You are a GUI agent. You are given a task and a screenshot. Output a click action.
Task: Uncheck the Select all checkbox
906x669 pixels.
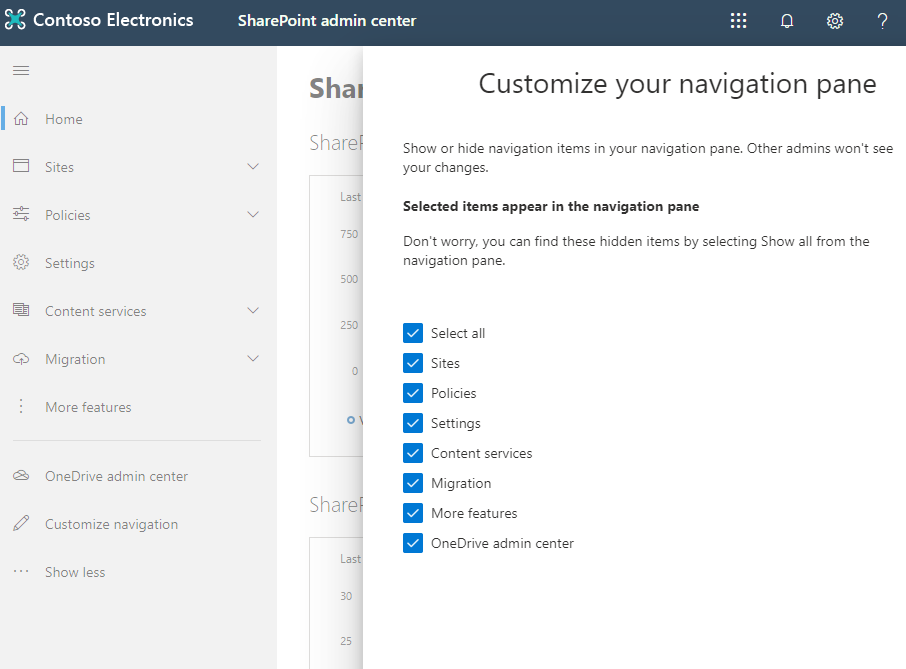[413, 332]
